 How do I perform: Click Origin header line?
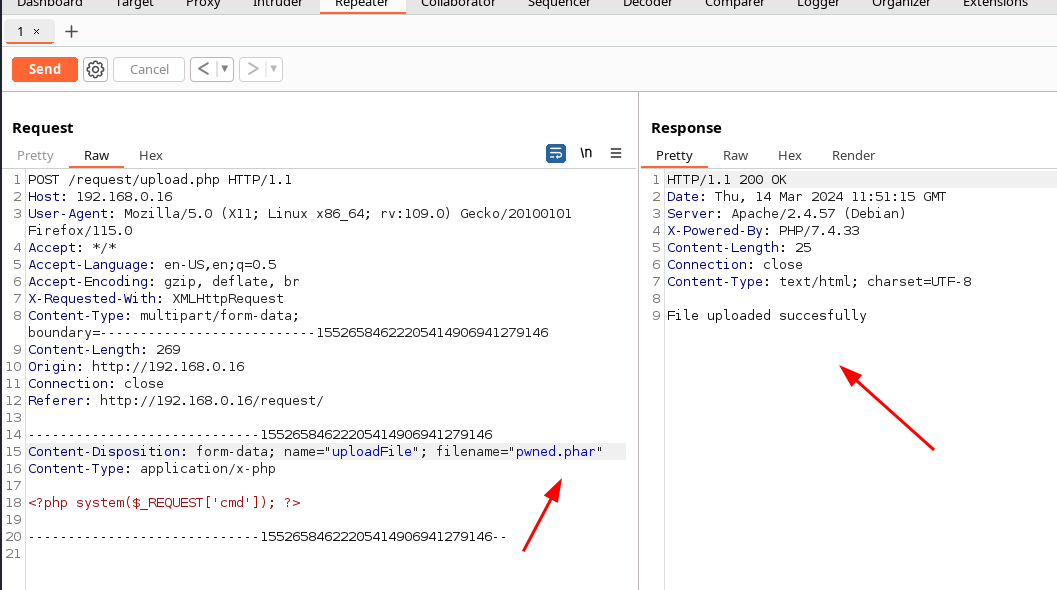(136, 367)
